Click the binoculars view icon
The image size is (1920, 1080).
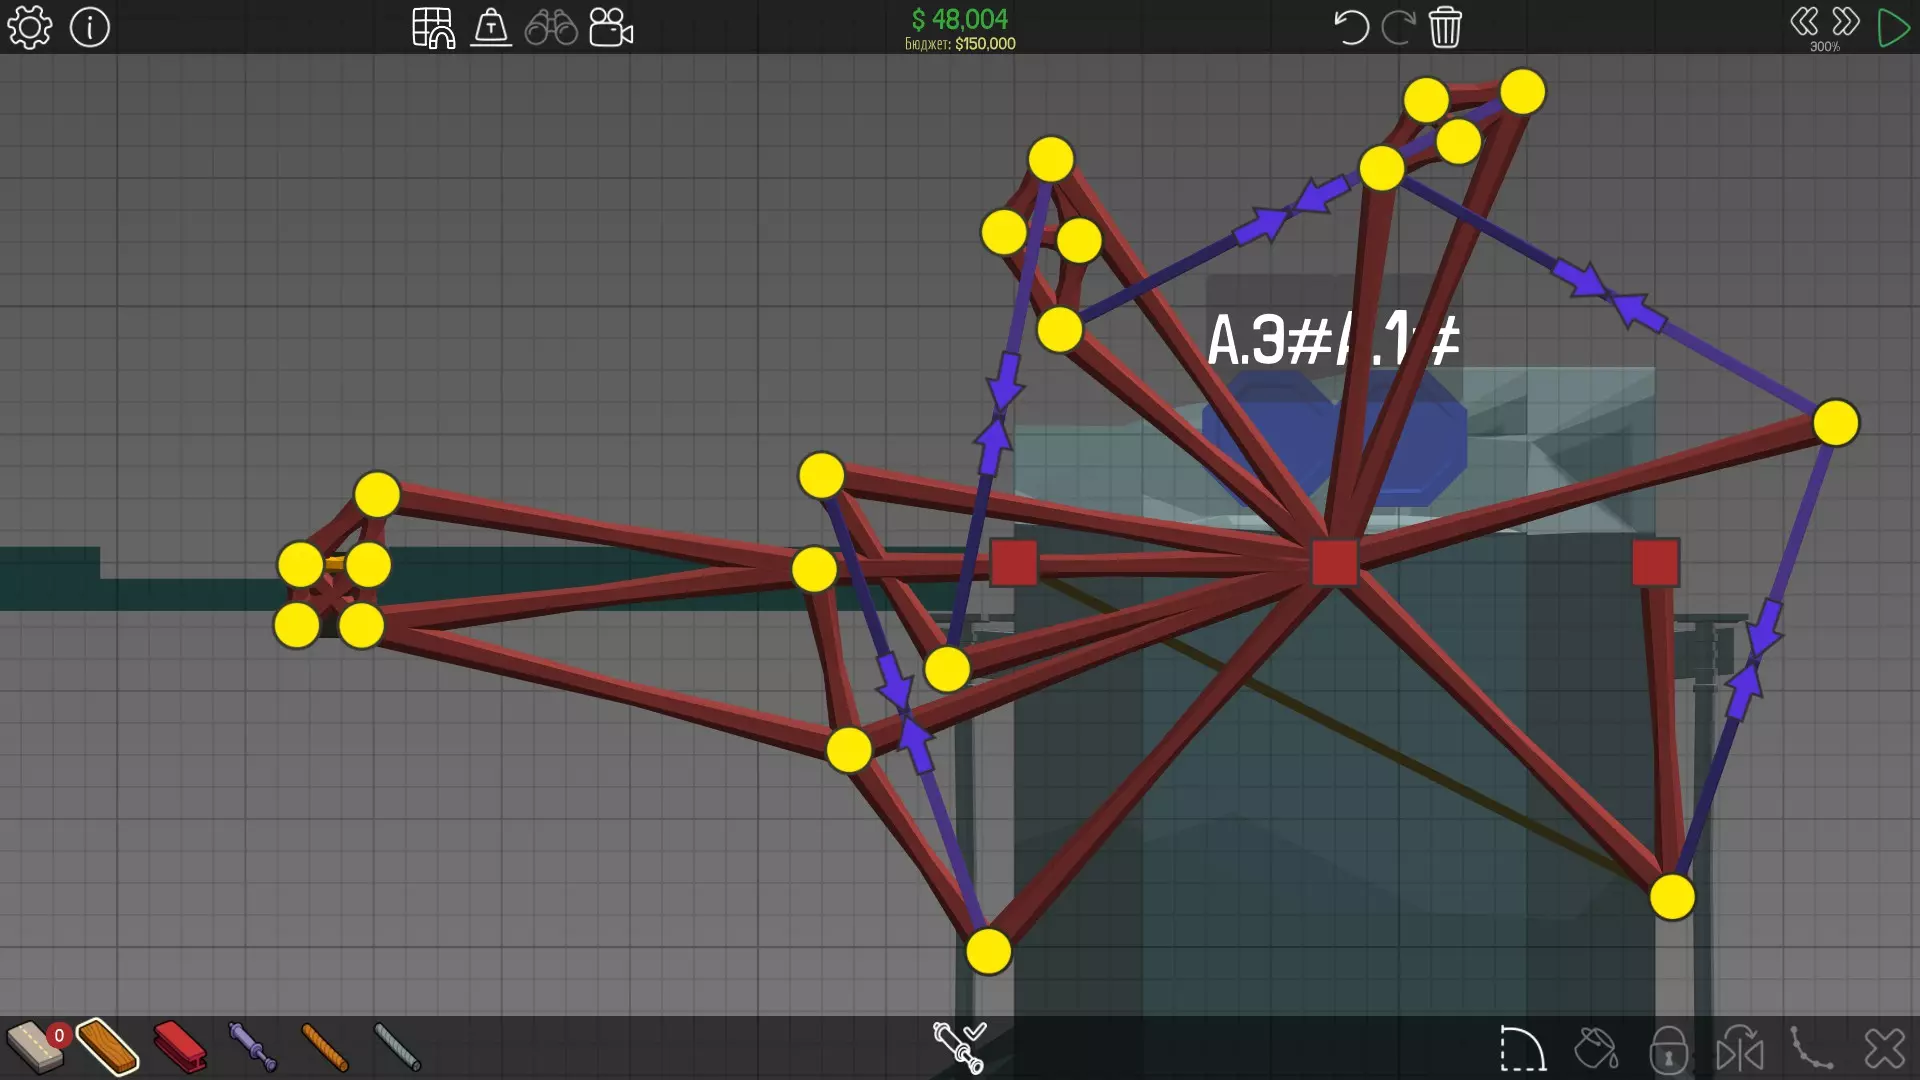tap(551, 27)
